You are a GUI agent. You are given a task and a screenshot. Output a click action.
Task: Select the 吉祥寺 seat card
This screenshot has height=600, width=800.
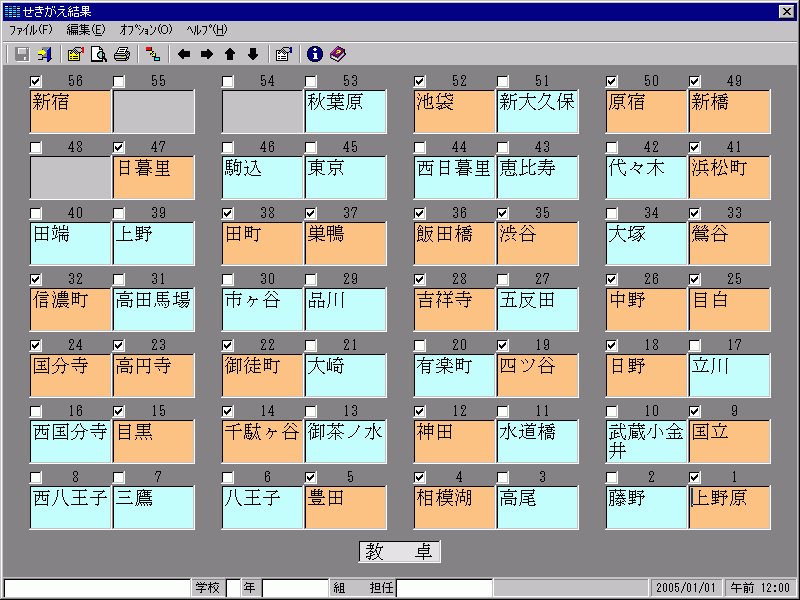point(455,310)
